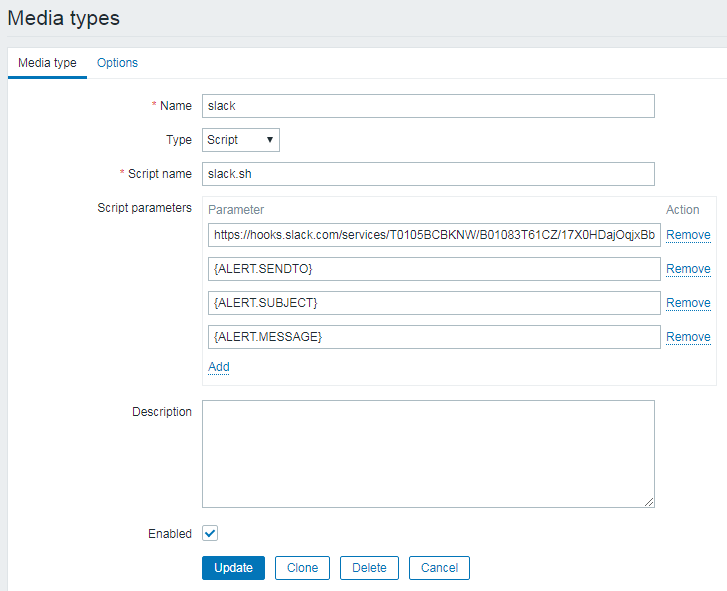Add a new script parameter

219,367
